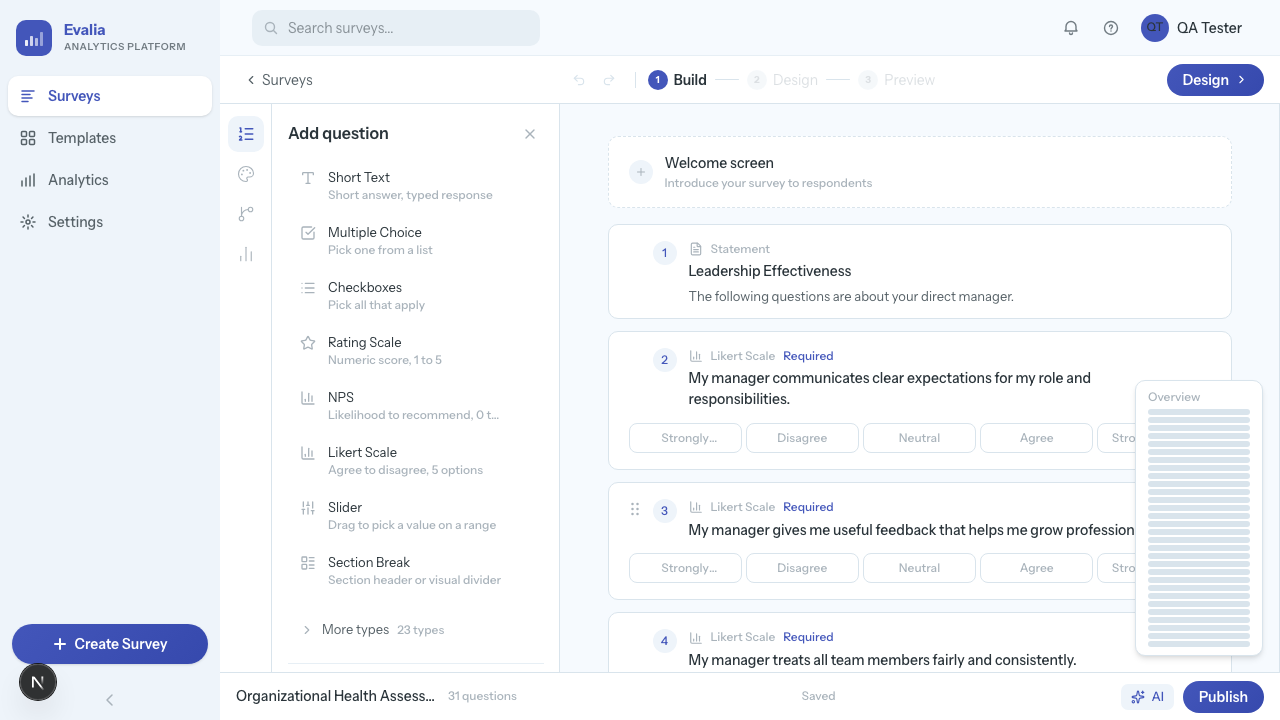Click the undo arrow icon
This screenshot has height=720, width=1280.
tap(579, 80)
